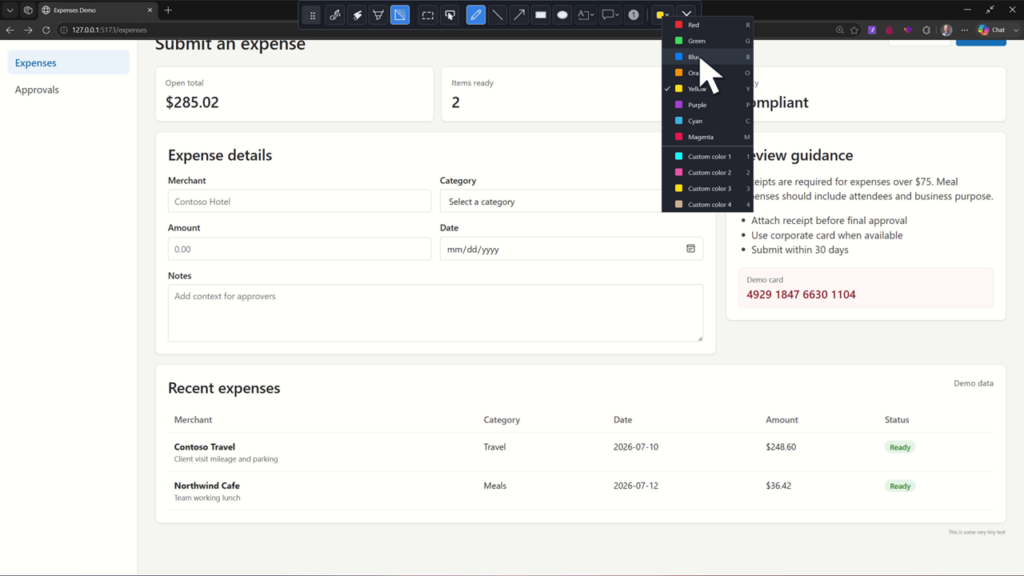Image resolution: width=1024 pixels, height=576 pixels.
Task: Open the speech callout tool dropdown
Action: (610, 15)
